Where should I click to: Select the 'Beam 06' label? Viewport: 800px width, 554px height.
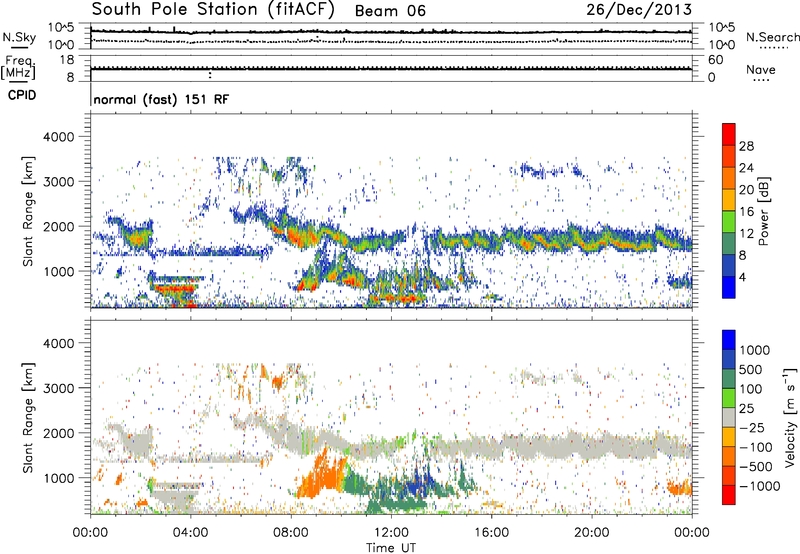[x=390, y=11]
